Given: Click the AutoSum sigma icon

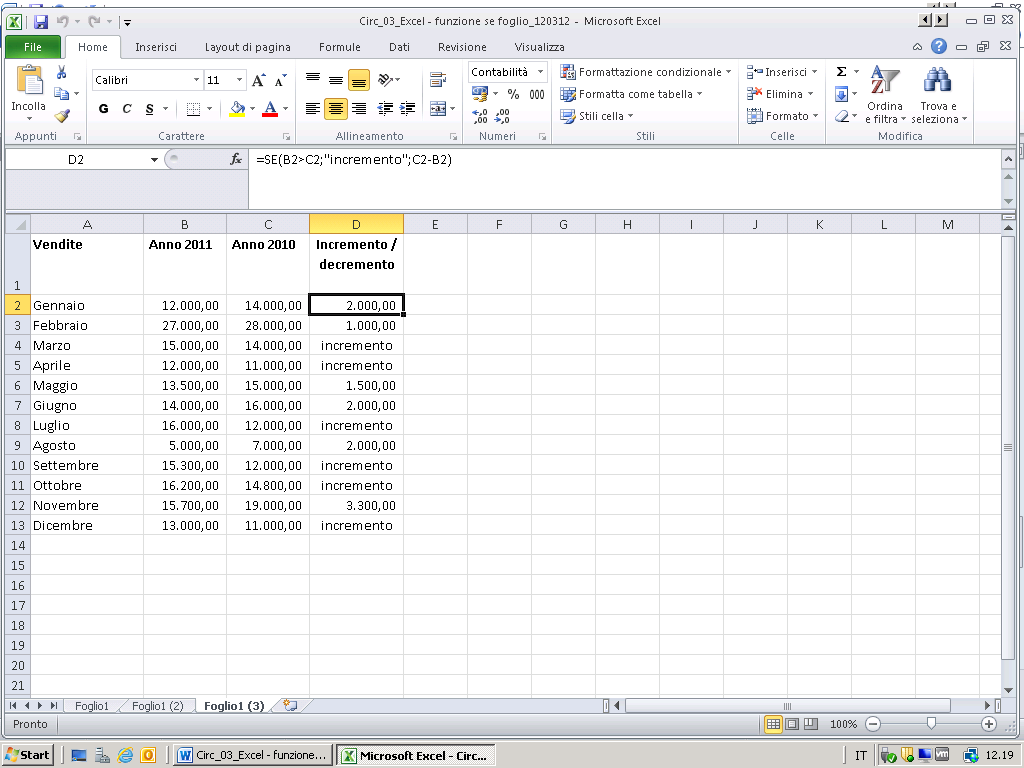Looking at the screenshot, I should point(841,72).
